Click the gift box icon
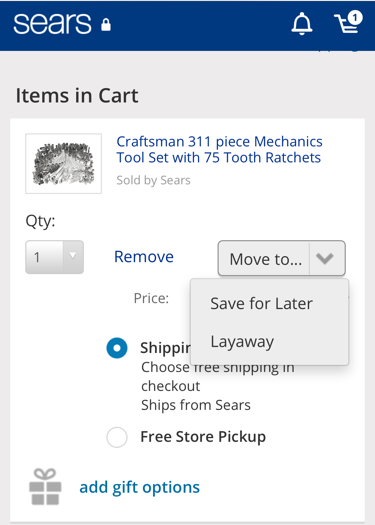This screenshot has width=375, height=525. click(x=45, y=487)
